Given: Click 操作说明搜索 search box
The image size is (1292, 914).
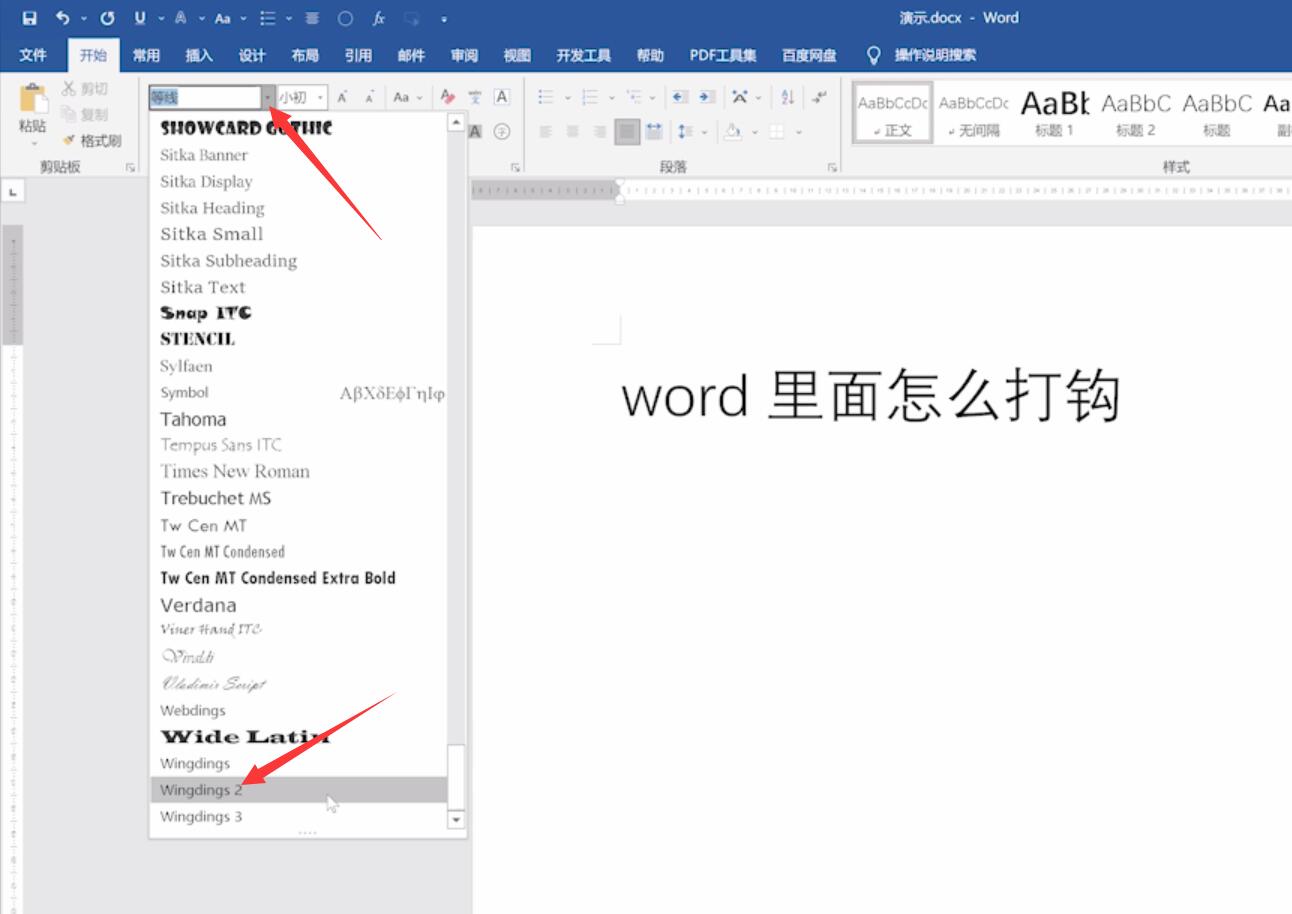Looking at the screenshot, I should (x=935, y=55).
